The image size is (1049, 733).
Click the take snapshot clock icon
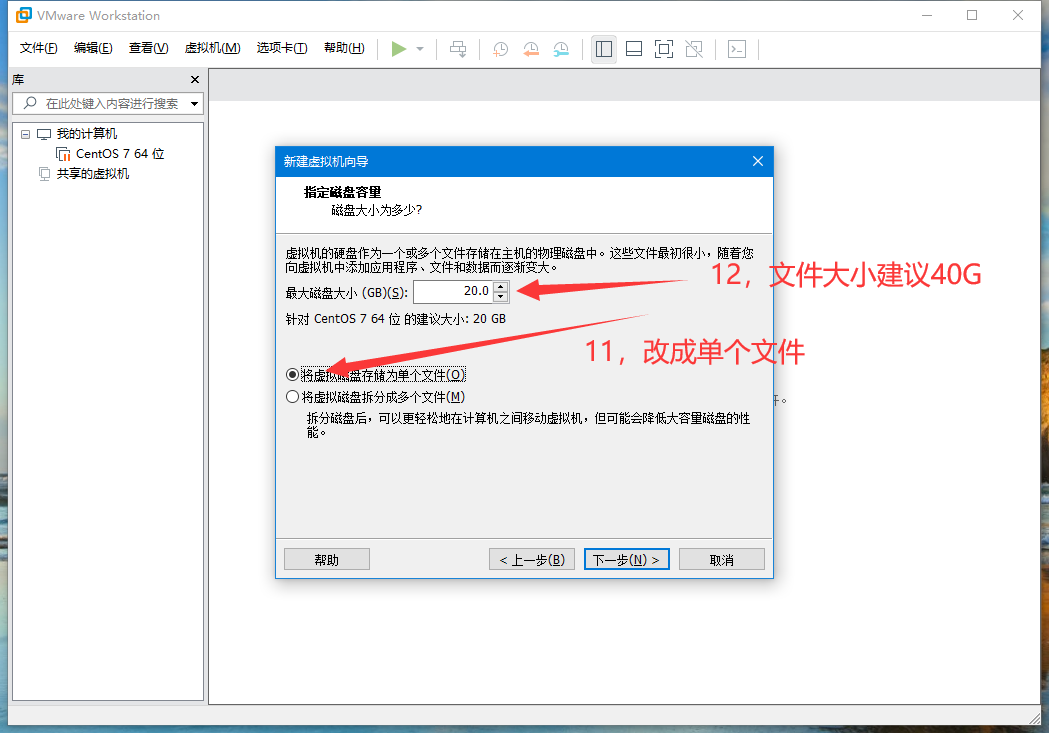pos(500,49)
